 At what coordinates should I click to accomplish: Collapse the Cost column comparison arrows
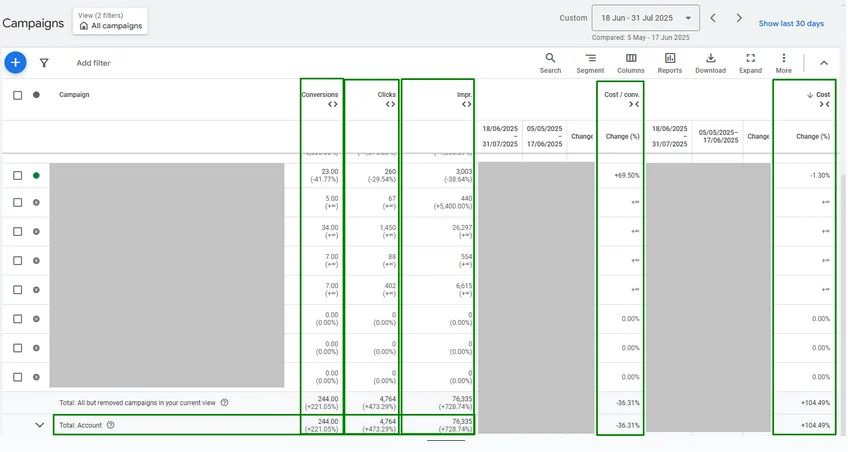pos(824,104)
